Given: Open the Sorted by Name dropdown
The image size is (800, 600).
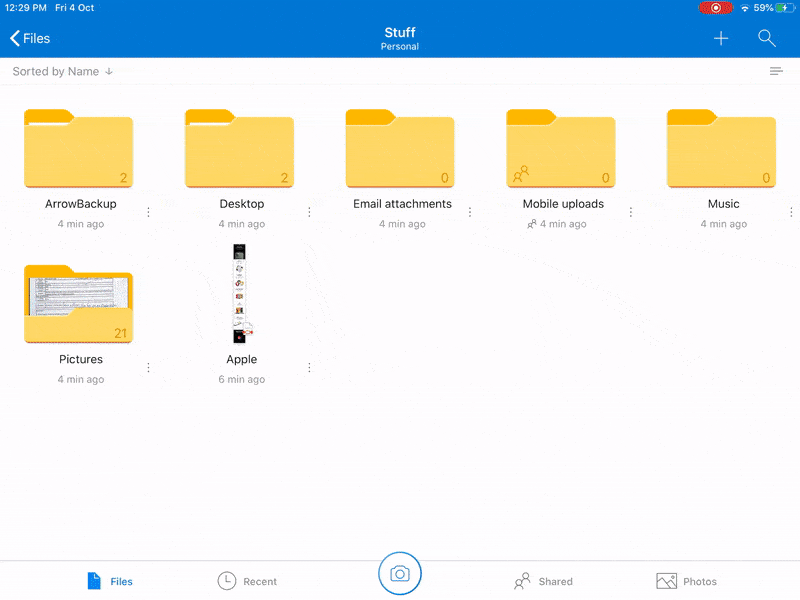Looking at the screenshot, I should tap(60, 71).
